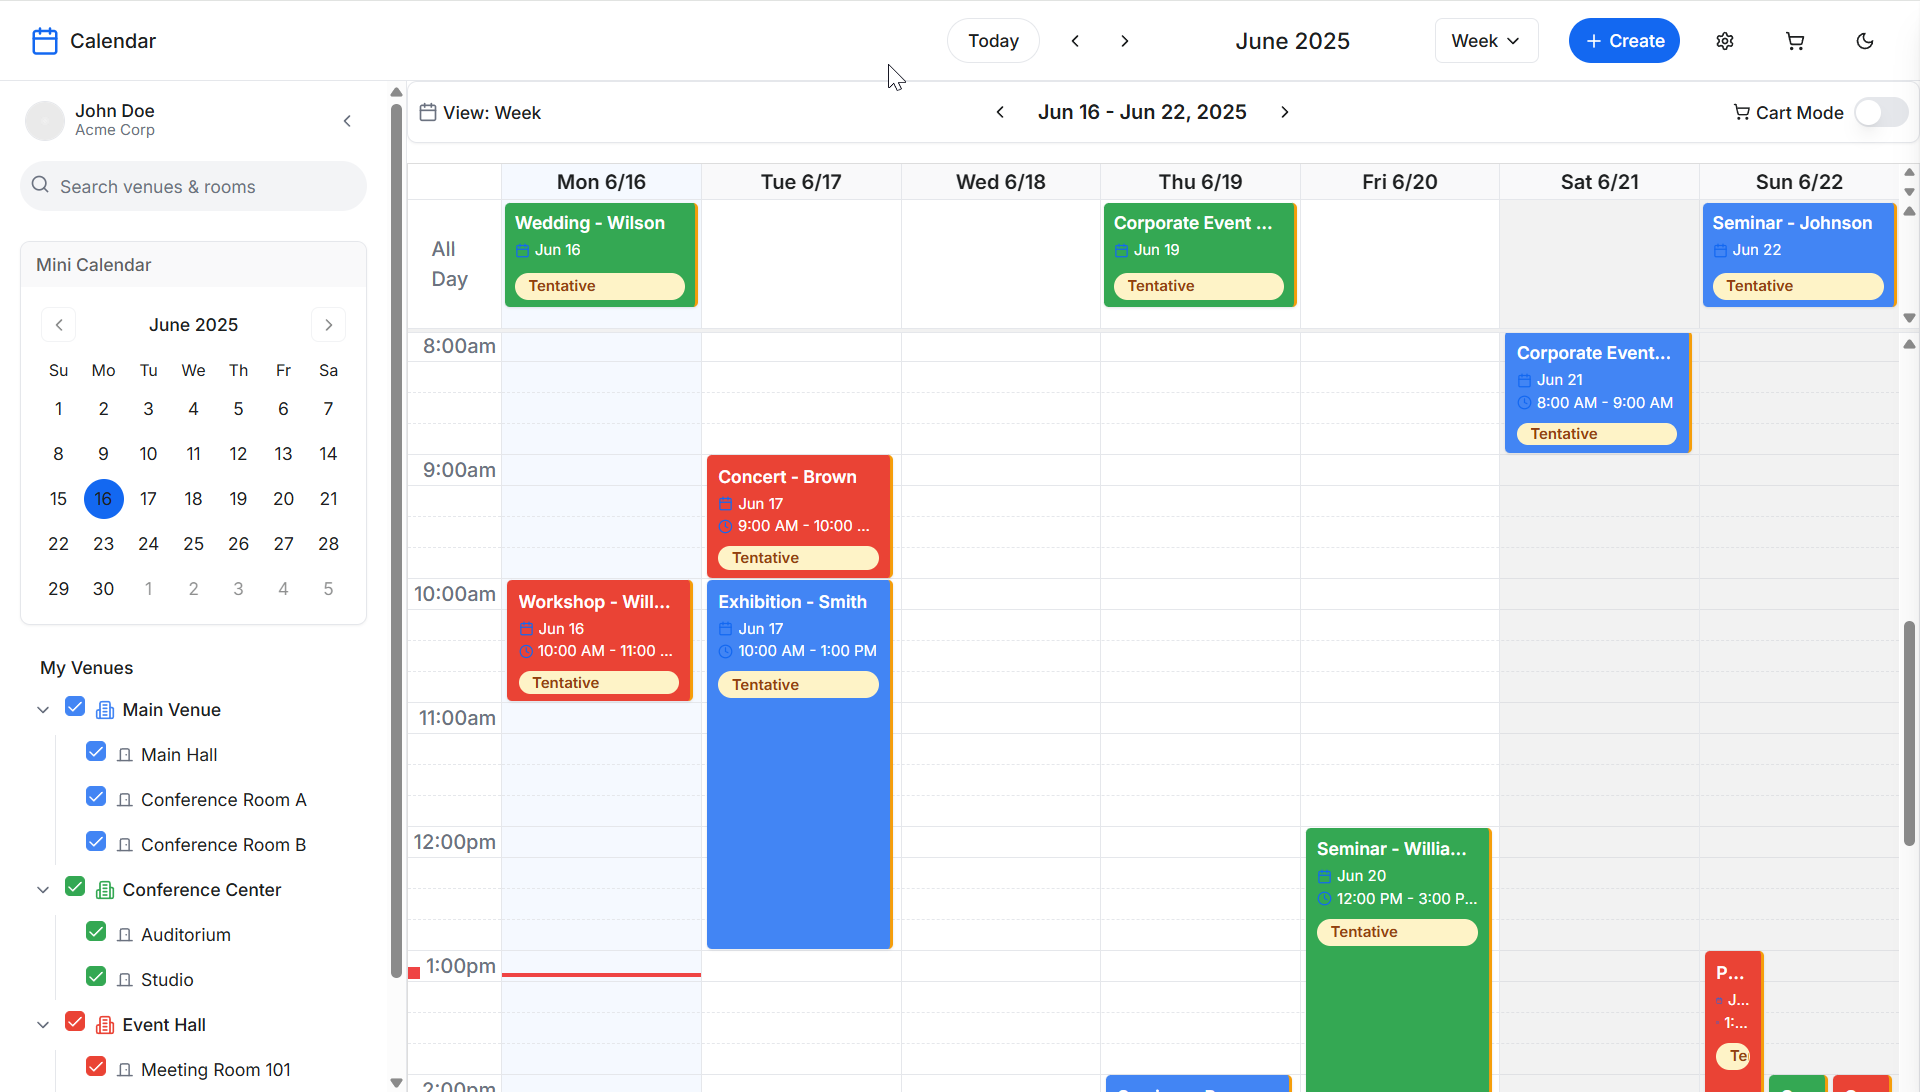
Task: Open the Week view dropdown
Action: [1486, 41]
